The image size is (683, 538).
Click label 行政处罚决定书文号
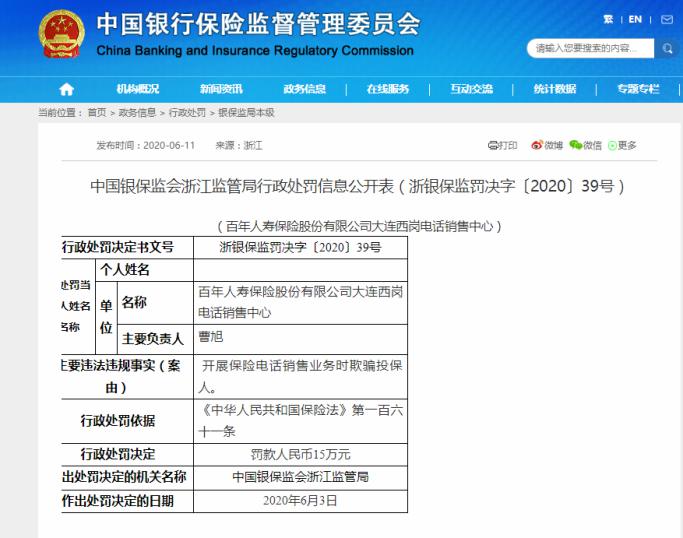118,247
